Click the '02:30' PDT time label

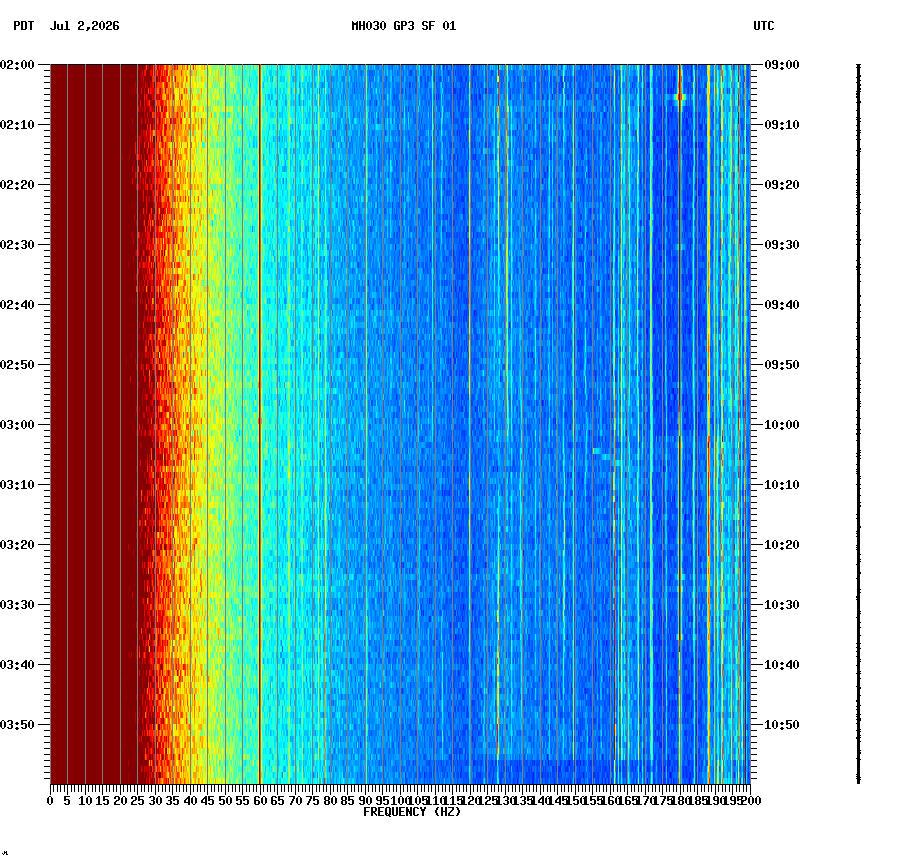(x=17, y=244)
